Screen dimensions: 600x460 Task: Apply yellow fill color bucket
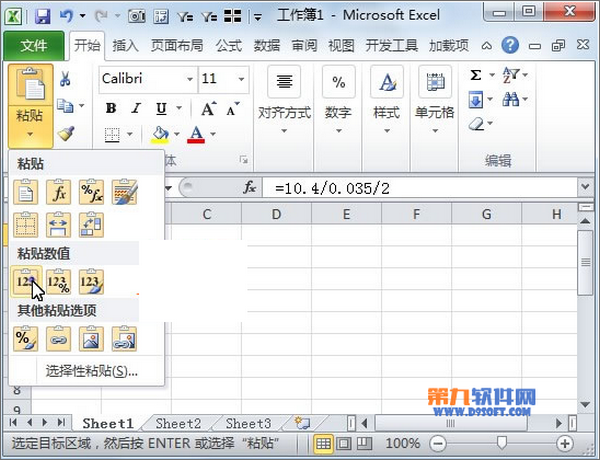[x=160, y=135]
